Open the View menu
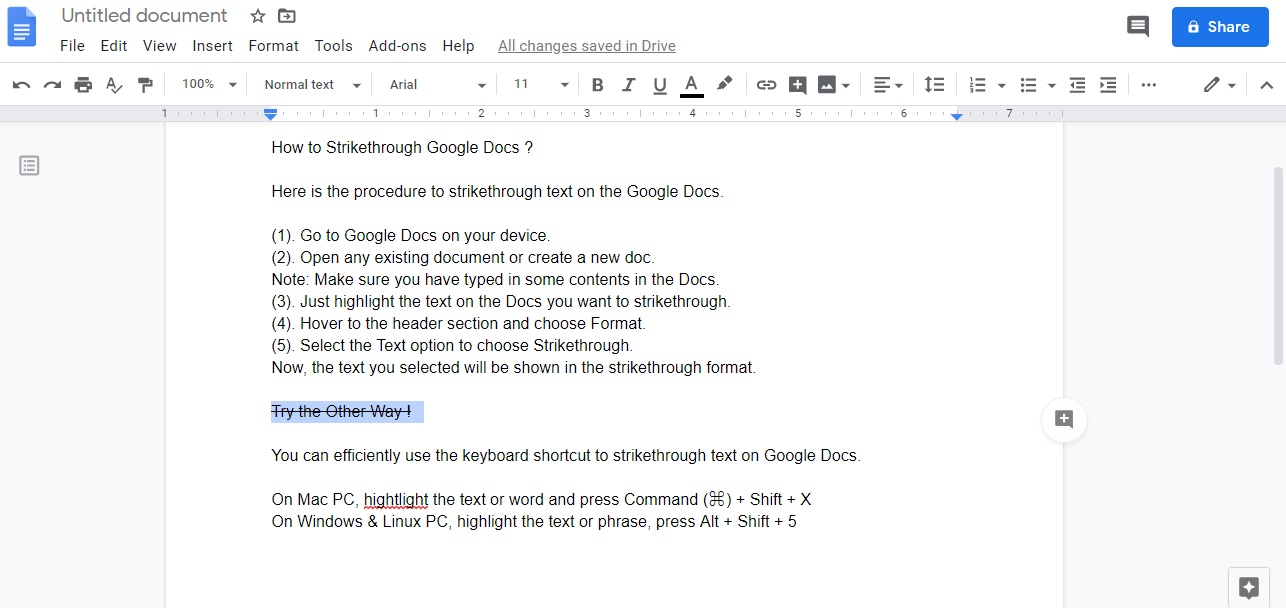Viewport: 1286px width, 608px height. pyautogui.click(x=160, y=46)
